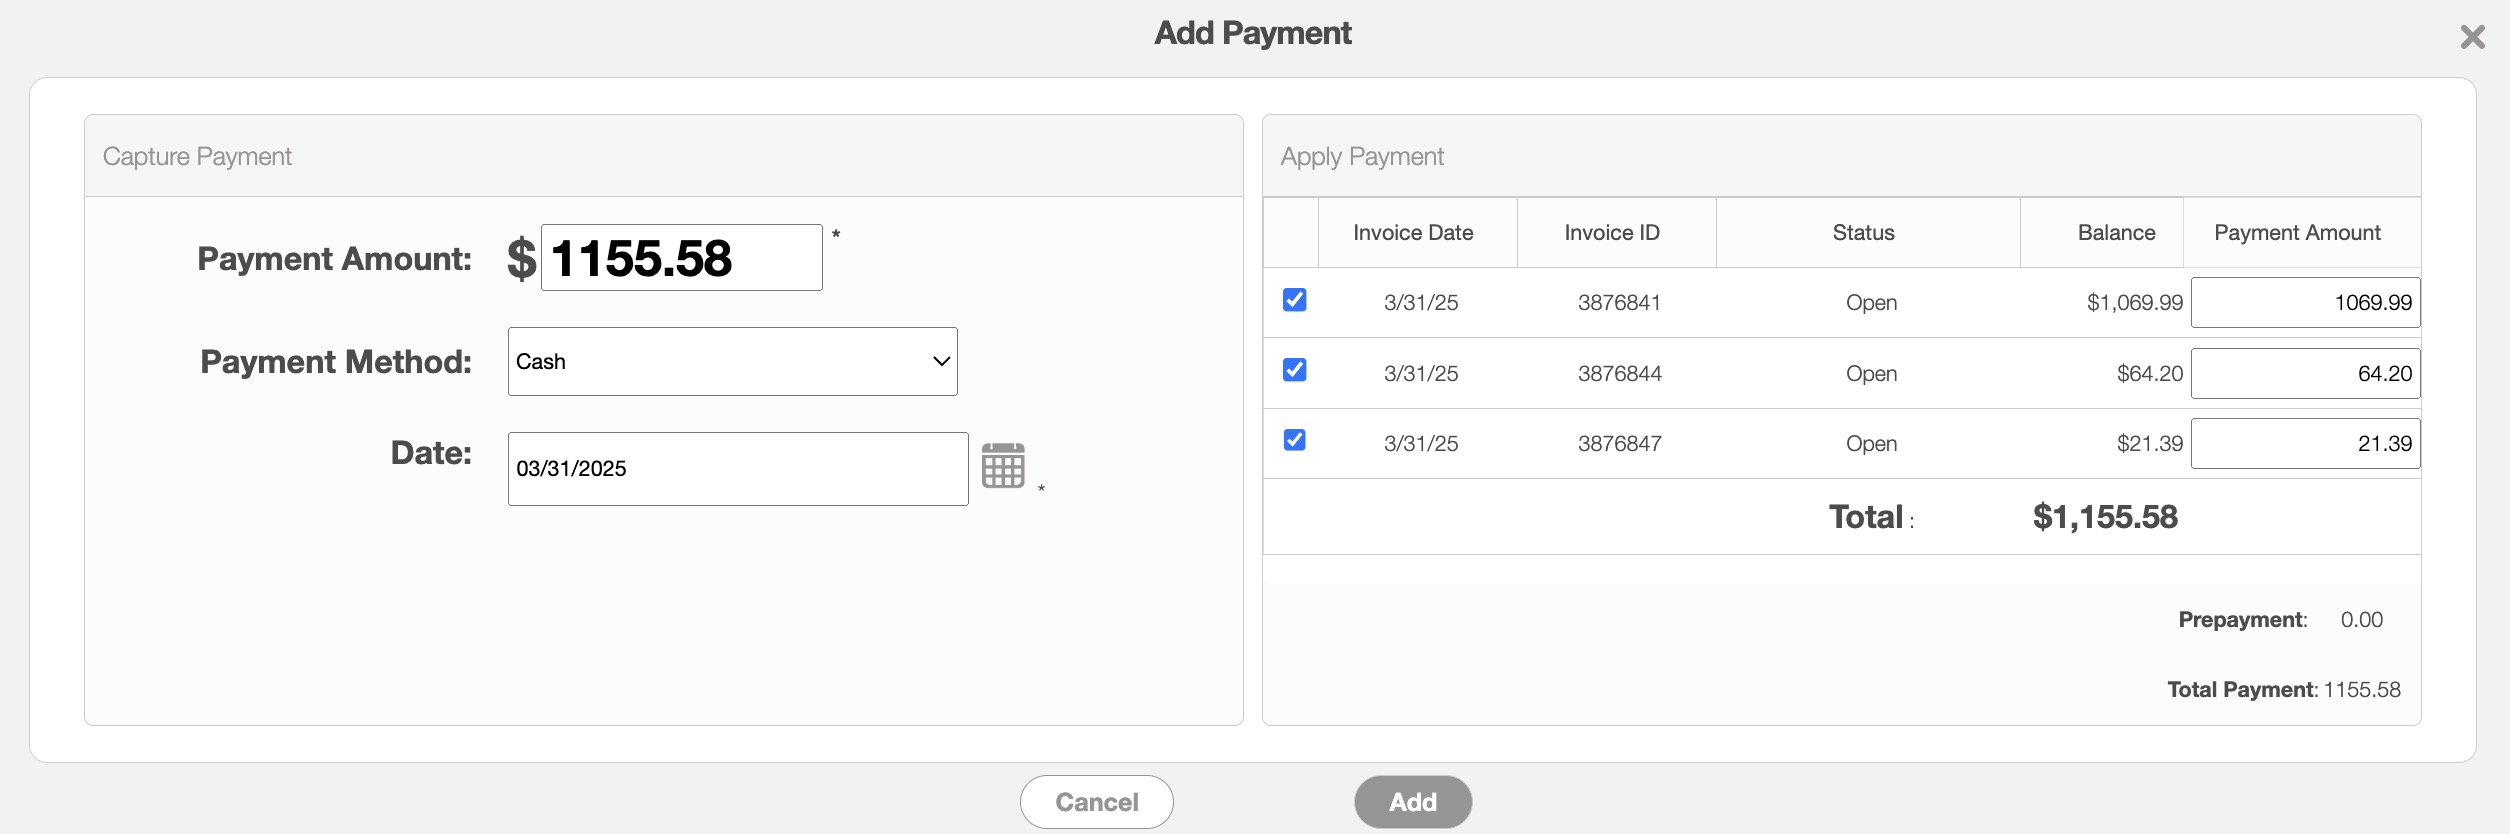Edit the 21.39 payment amount field
Image resolution: width=2510 pixels, height=834 pixels.
tap(2304, 443)
